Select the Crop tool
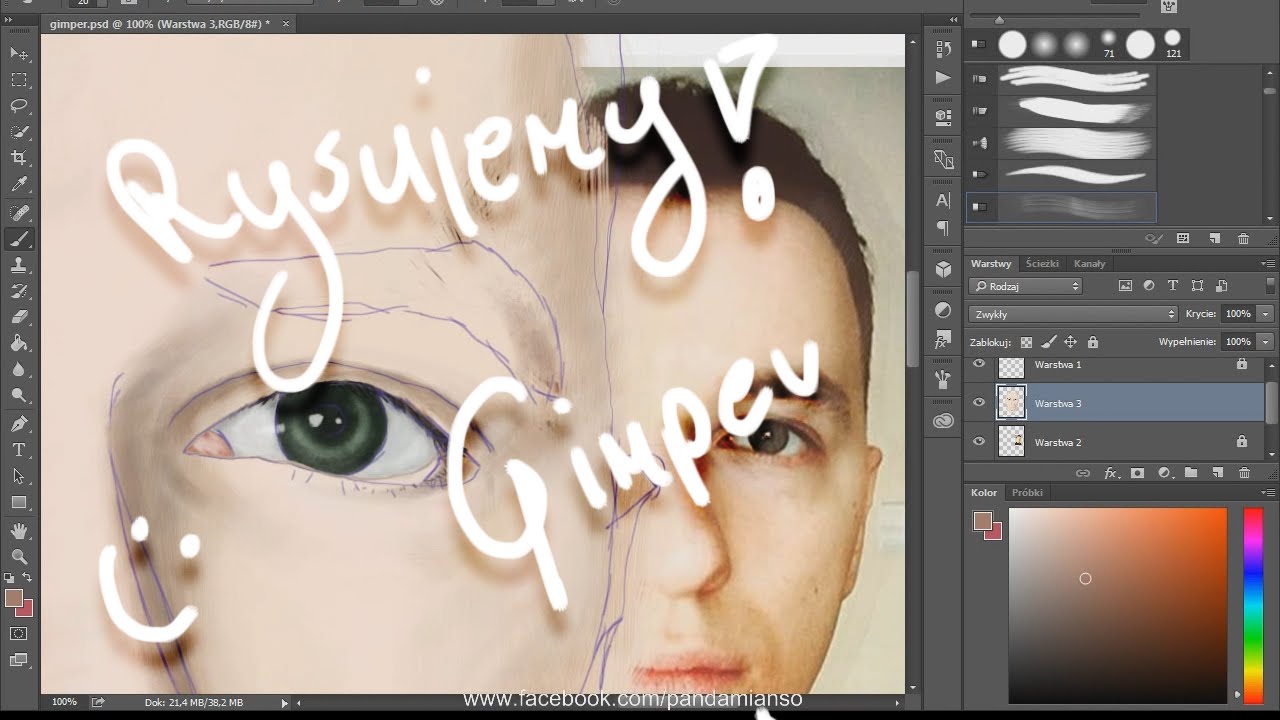 pyautogui.click(x=19, y=158)
